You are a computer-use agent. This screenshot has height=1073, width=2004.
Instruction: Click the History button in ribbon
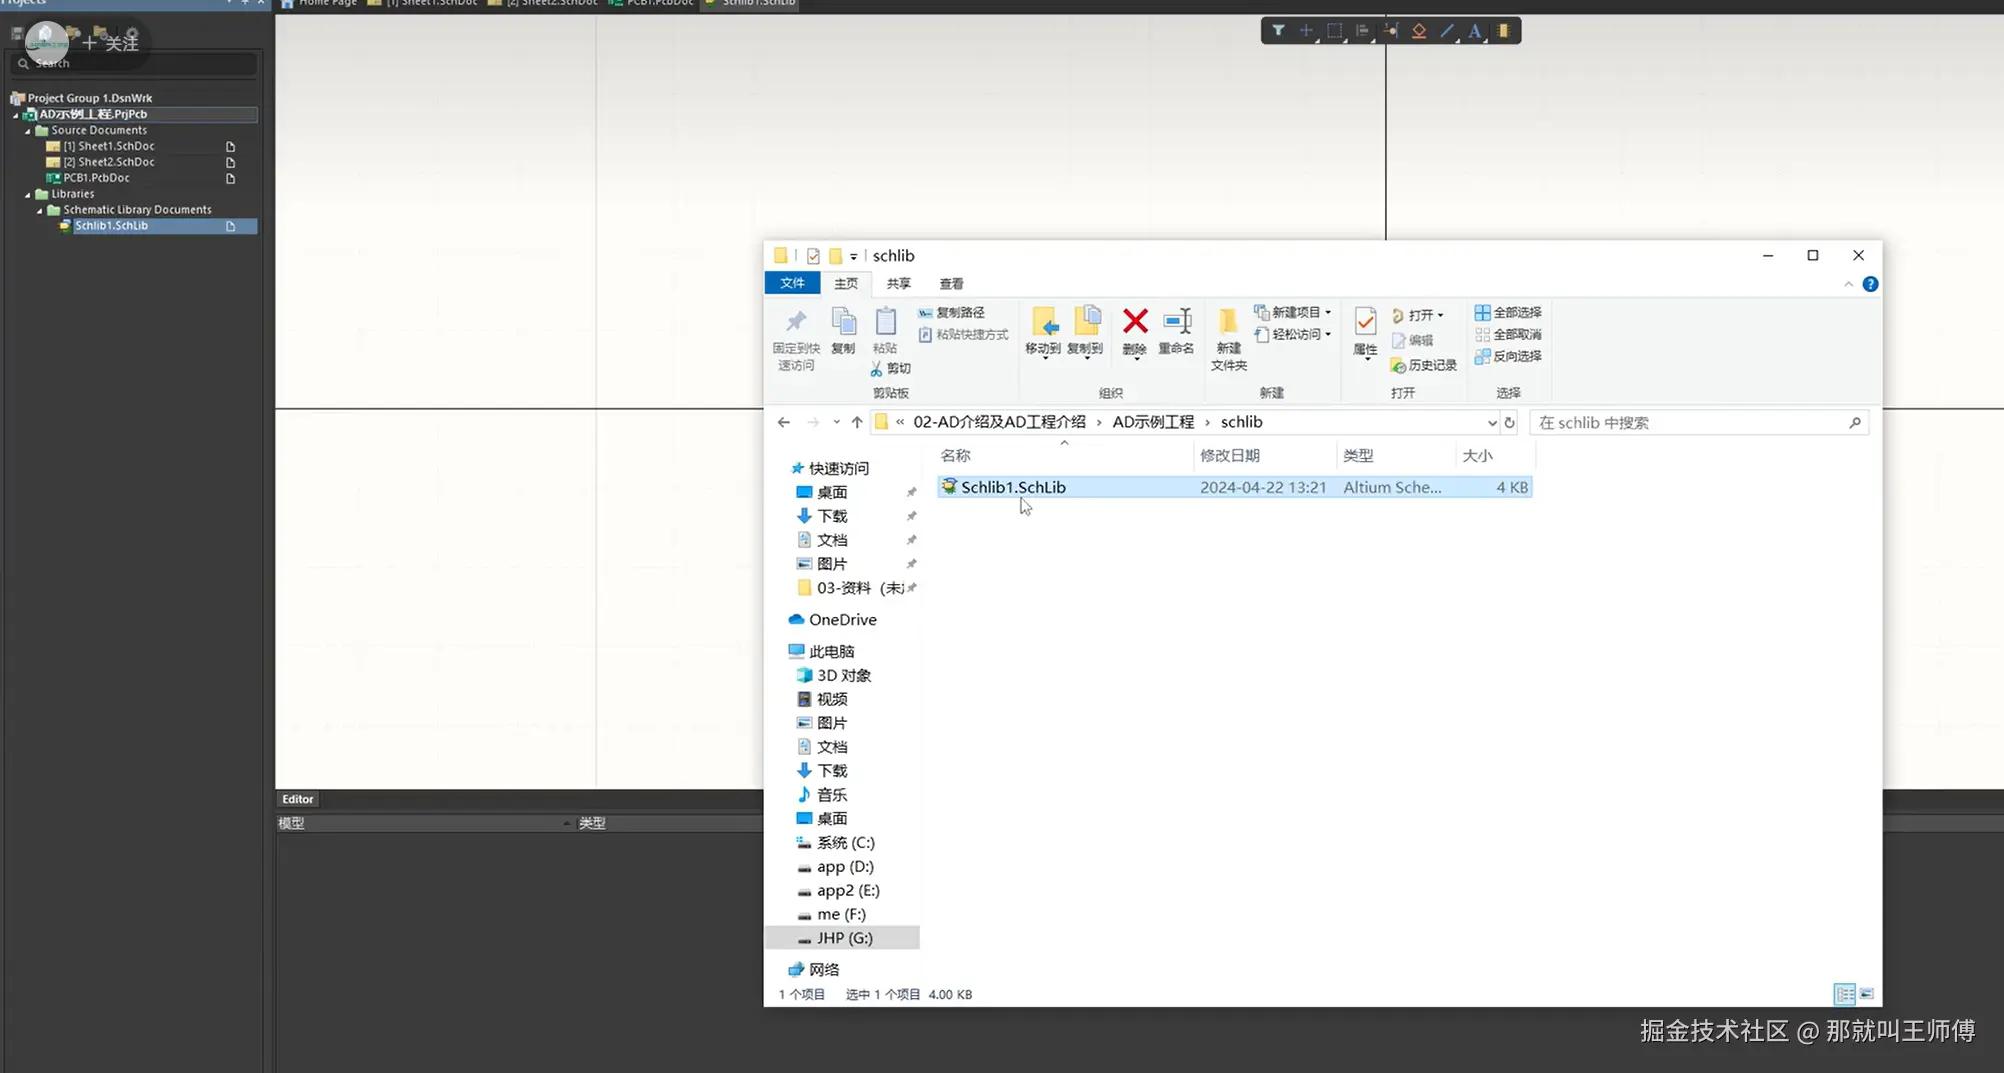pyautogui.click(x=1424, y=366)
